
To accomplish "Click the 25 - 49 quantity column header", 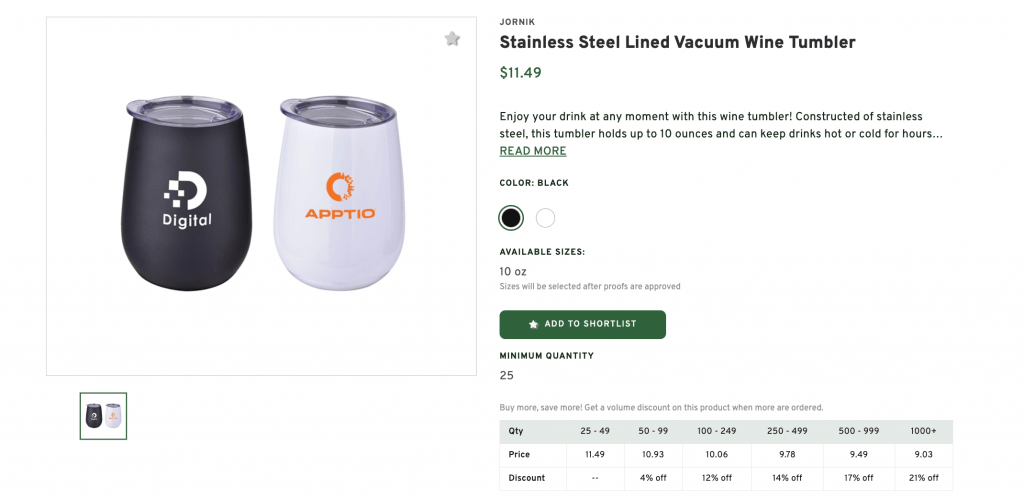I will (x=595, y=431).
